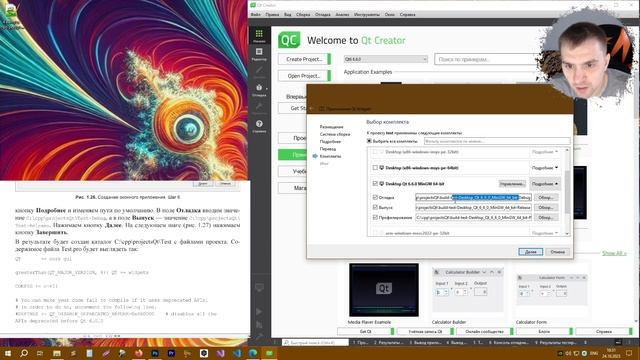Browse (Обзор) for the Выпуск path
Screen dimensions: 640x360
pyautogui.click(x=546, y=207)
